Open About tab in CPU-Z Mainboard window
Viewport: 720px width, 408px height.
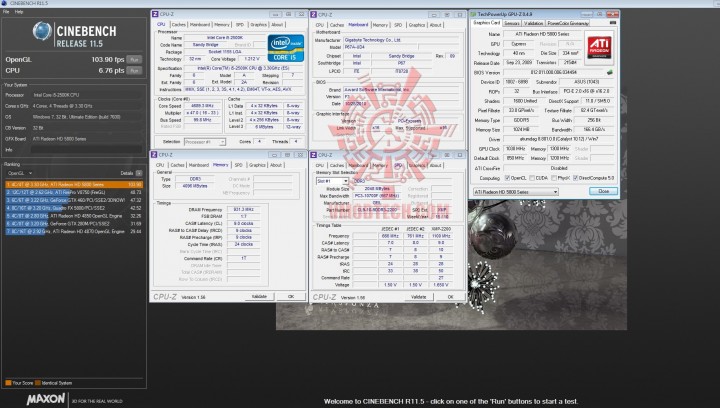tap(435, 25)
